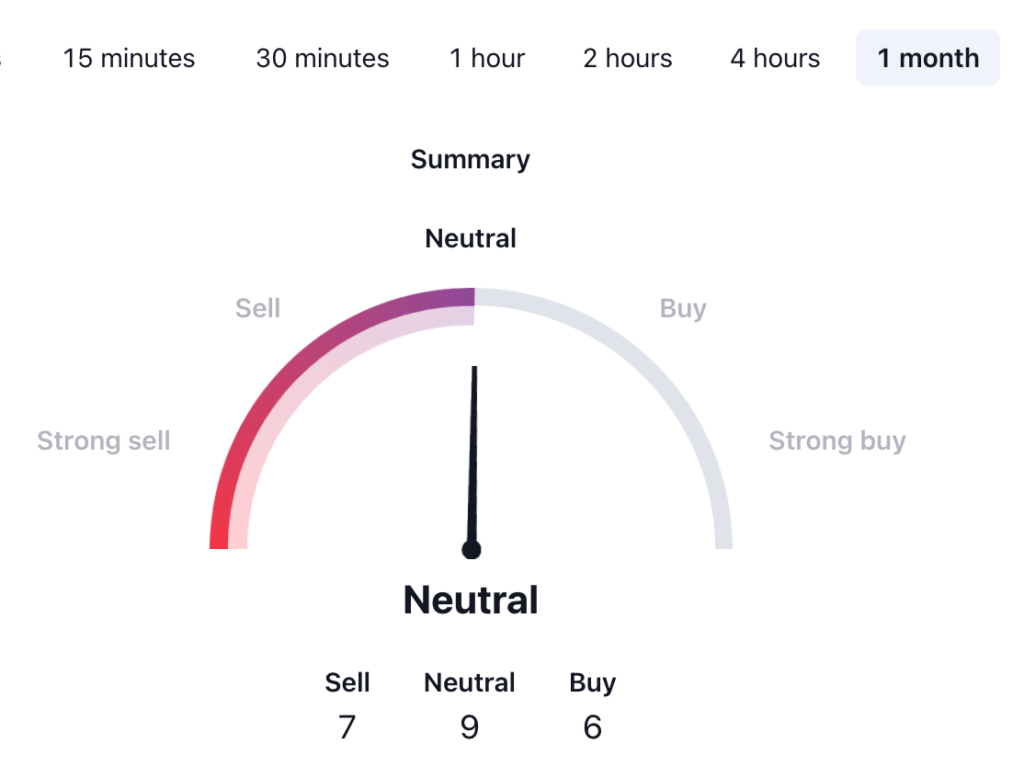Screen dimensions: 1024x767
Task: Click the small Neutral label above the gauge
Action: tap(470, 239)
